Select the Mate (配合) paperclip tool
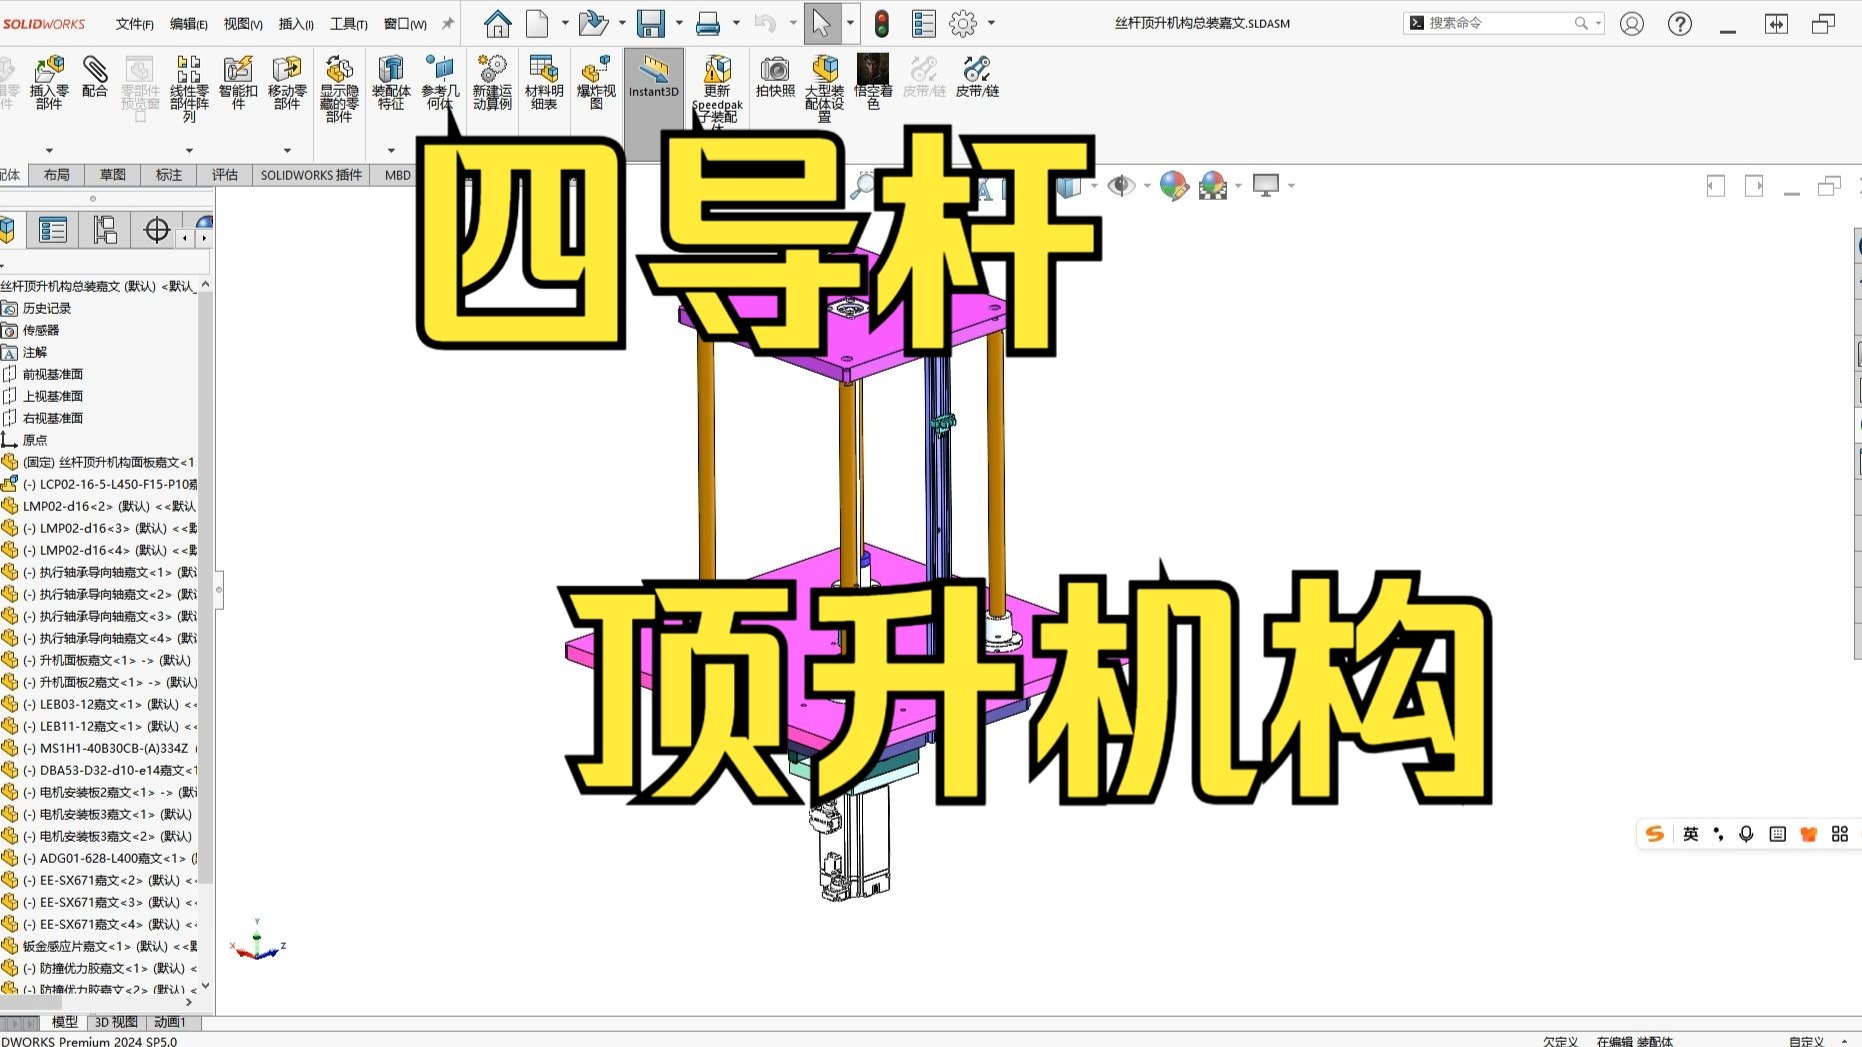Screen dimensions: 1862x1047 pyautogui.click(x=95, y=76)
